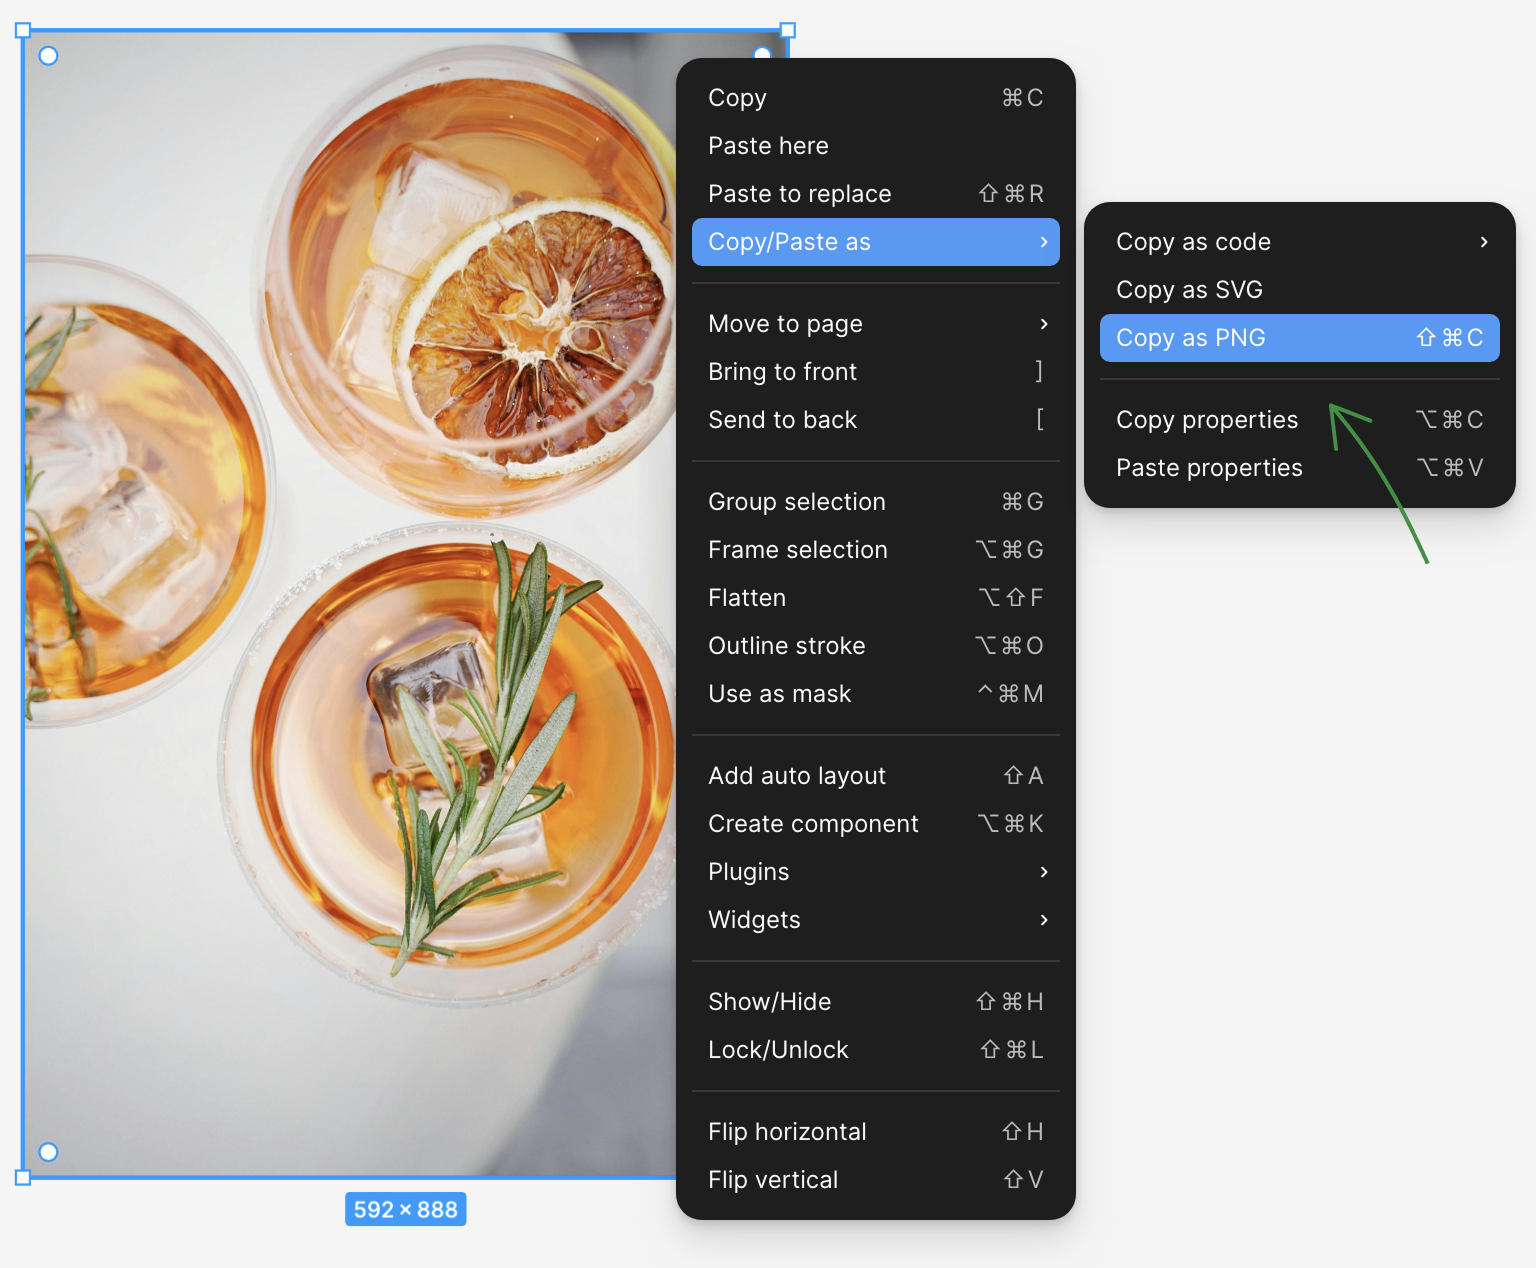Select Copy as SVG
Screen dimensions: 1536x1268
pos(1299,290)
